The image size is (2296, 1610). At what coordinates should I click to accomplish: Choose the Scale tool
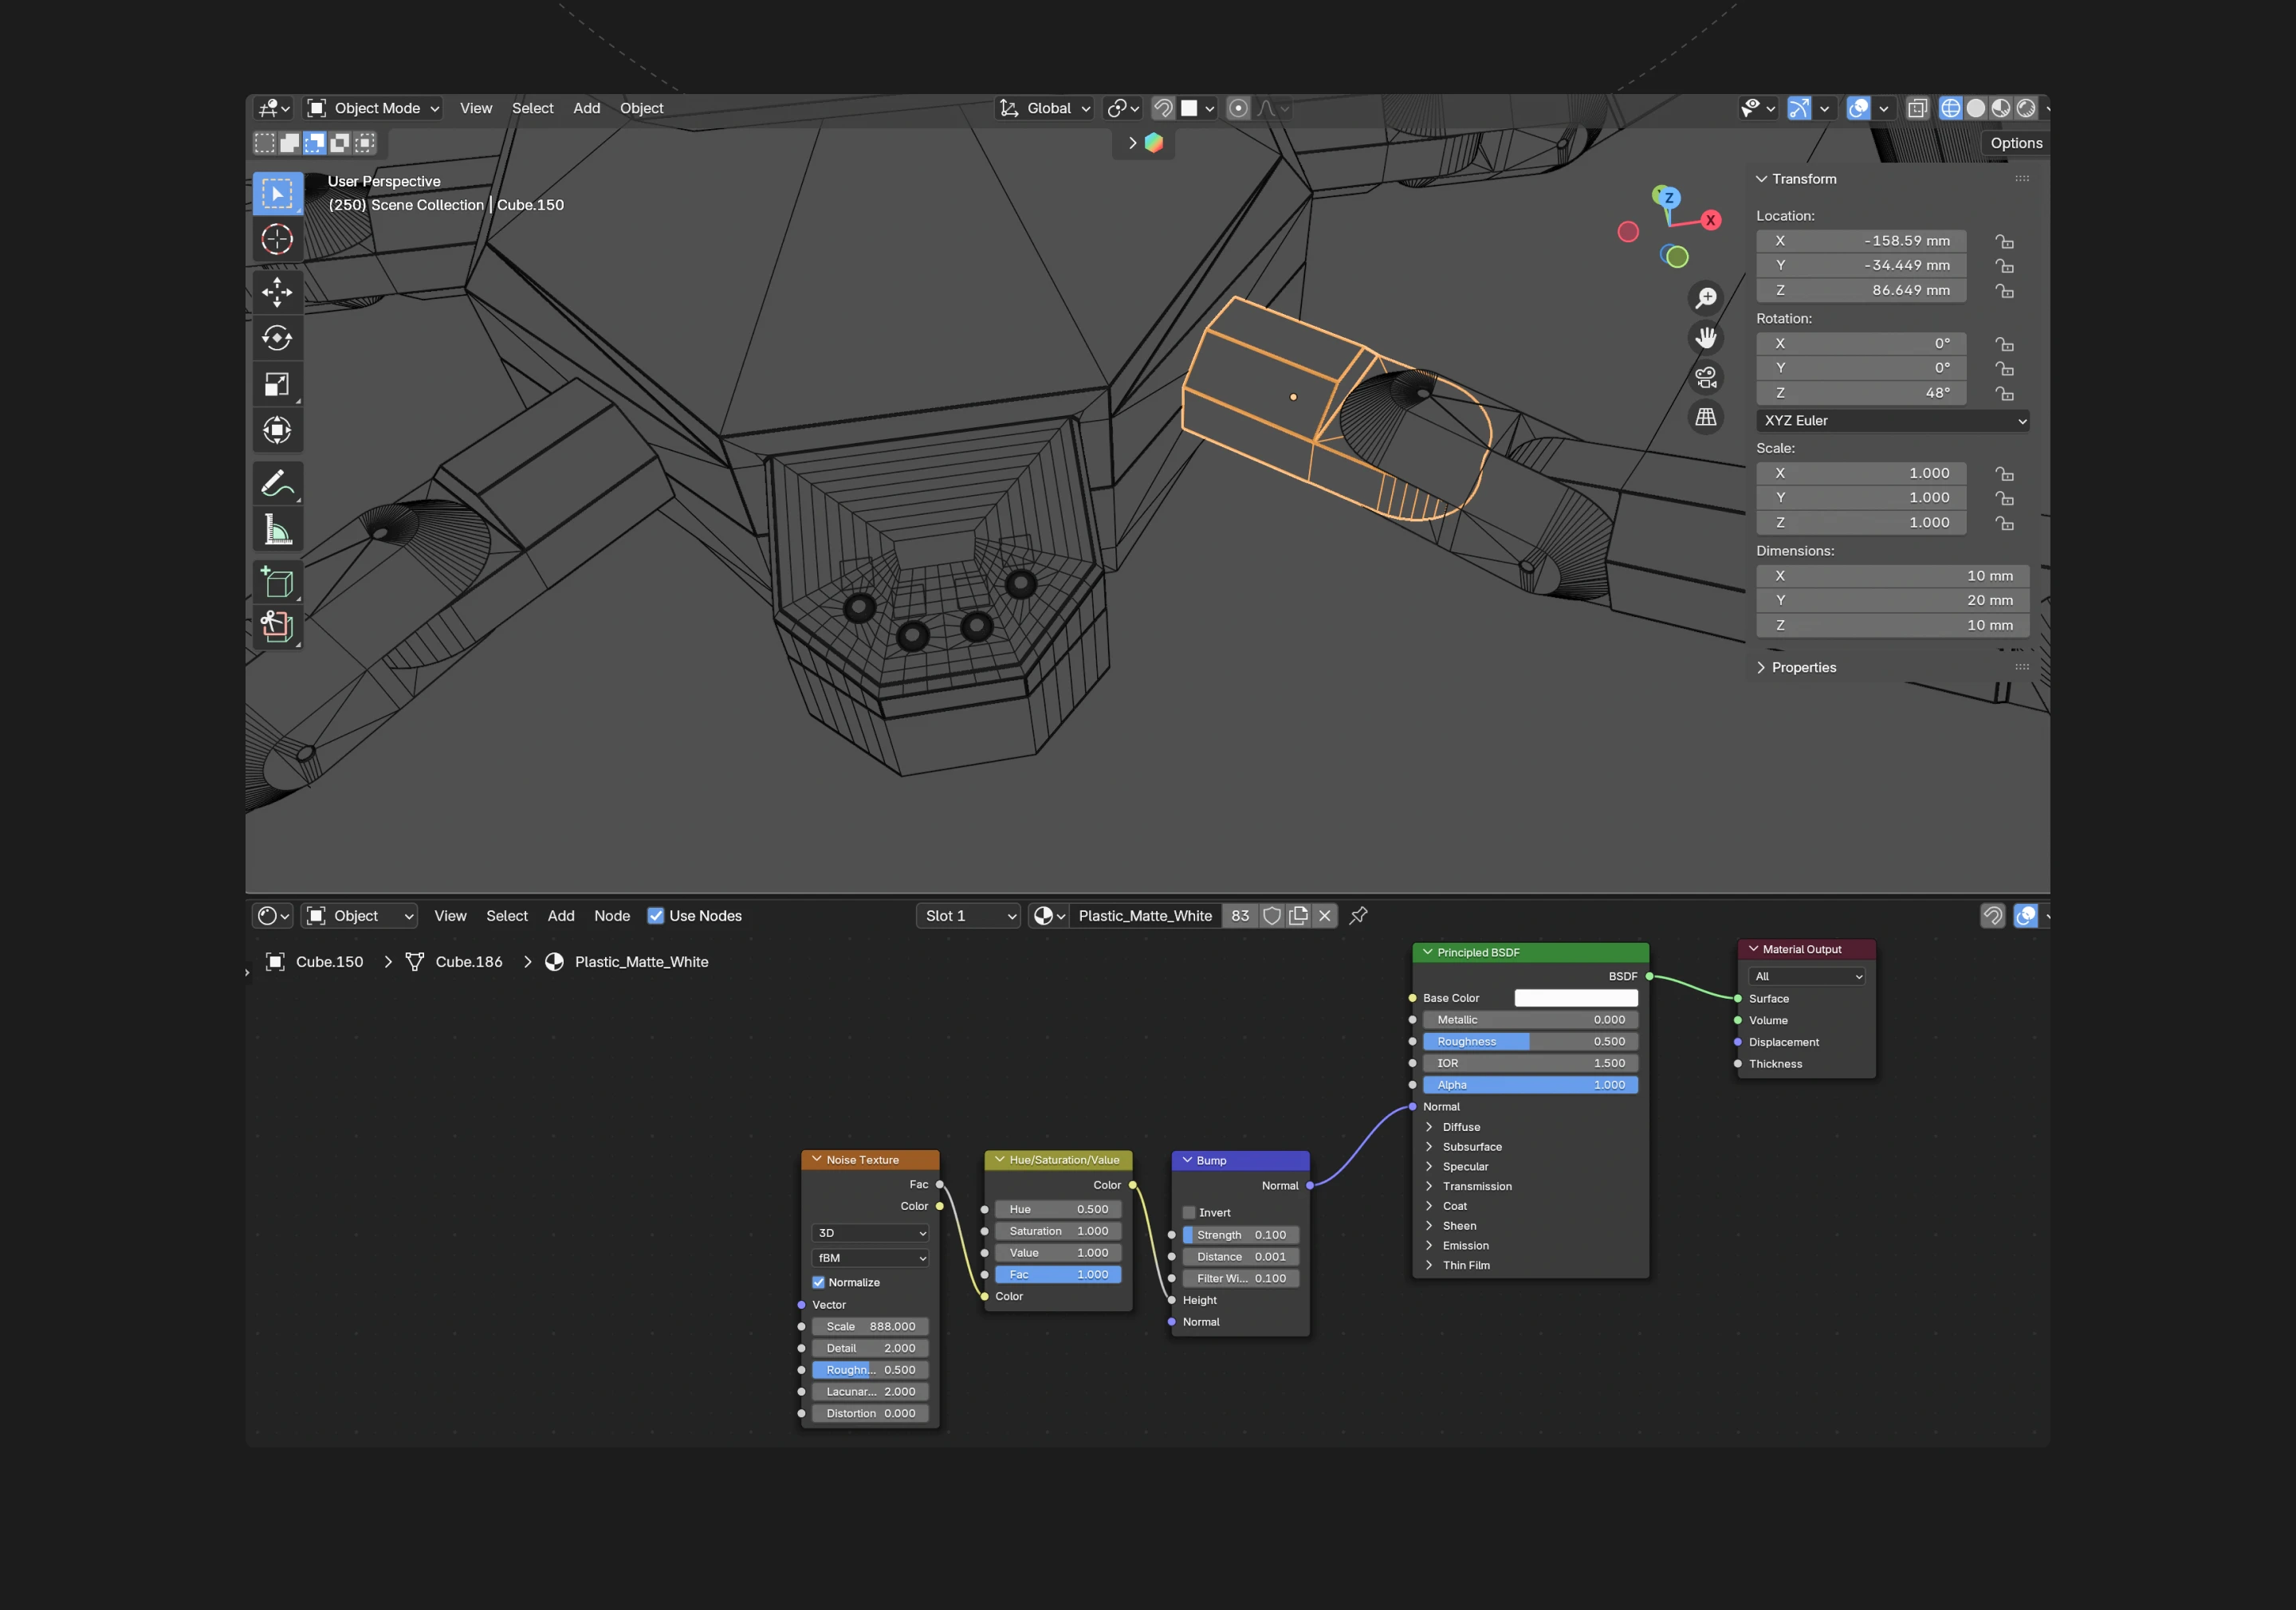(277, 384)
